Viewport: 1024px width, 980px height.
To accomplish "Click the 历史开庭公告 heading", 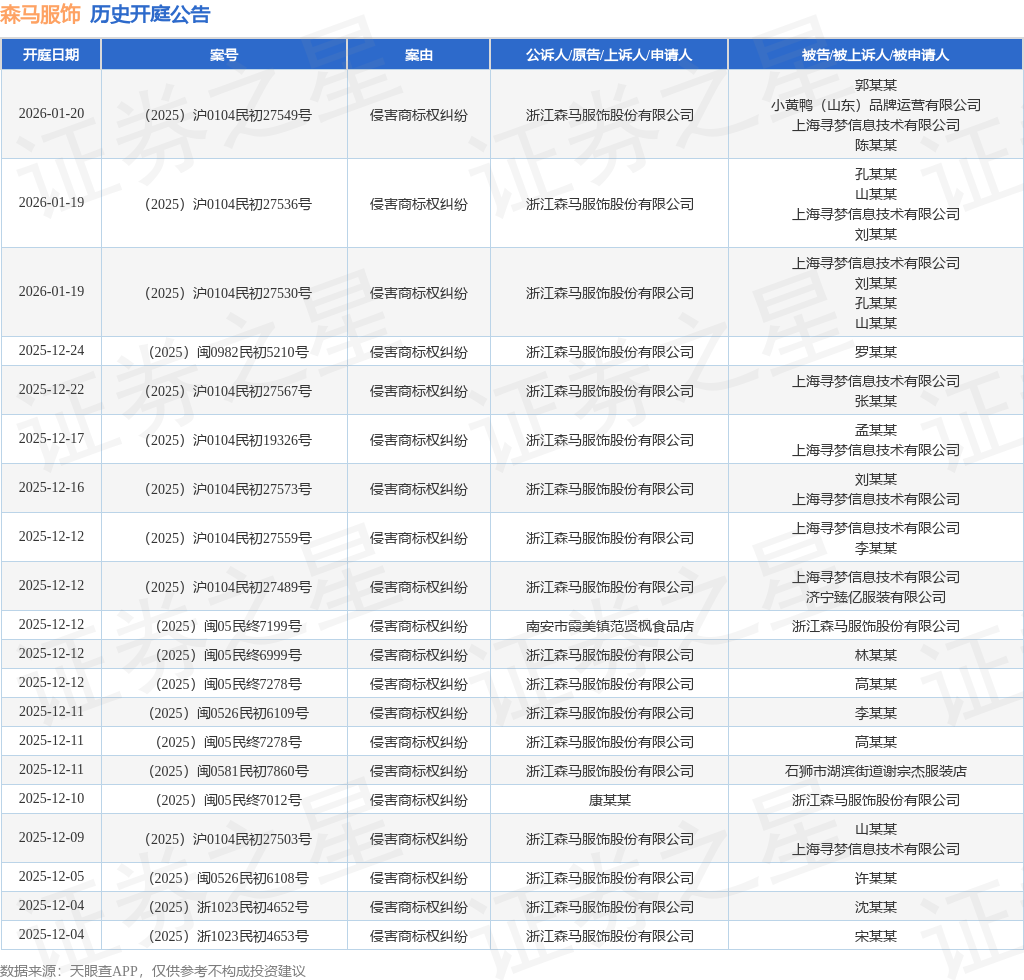I will (150, 14).
